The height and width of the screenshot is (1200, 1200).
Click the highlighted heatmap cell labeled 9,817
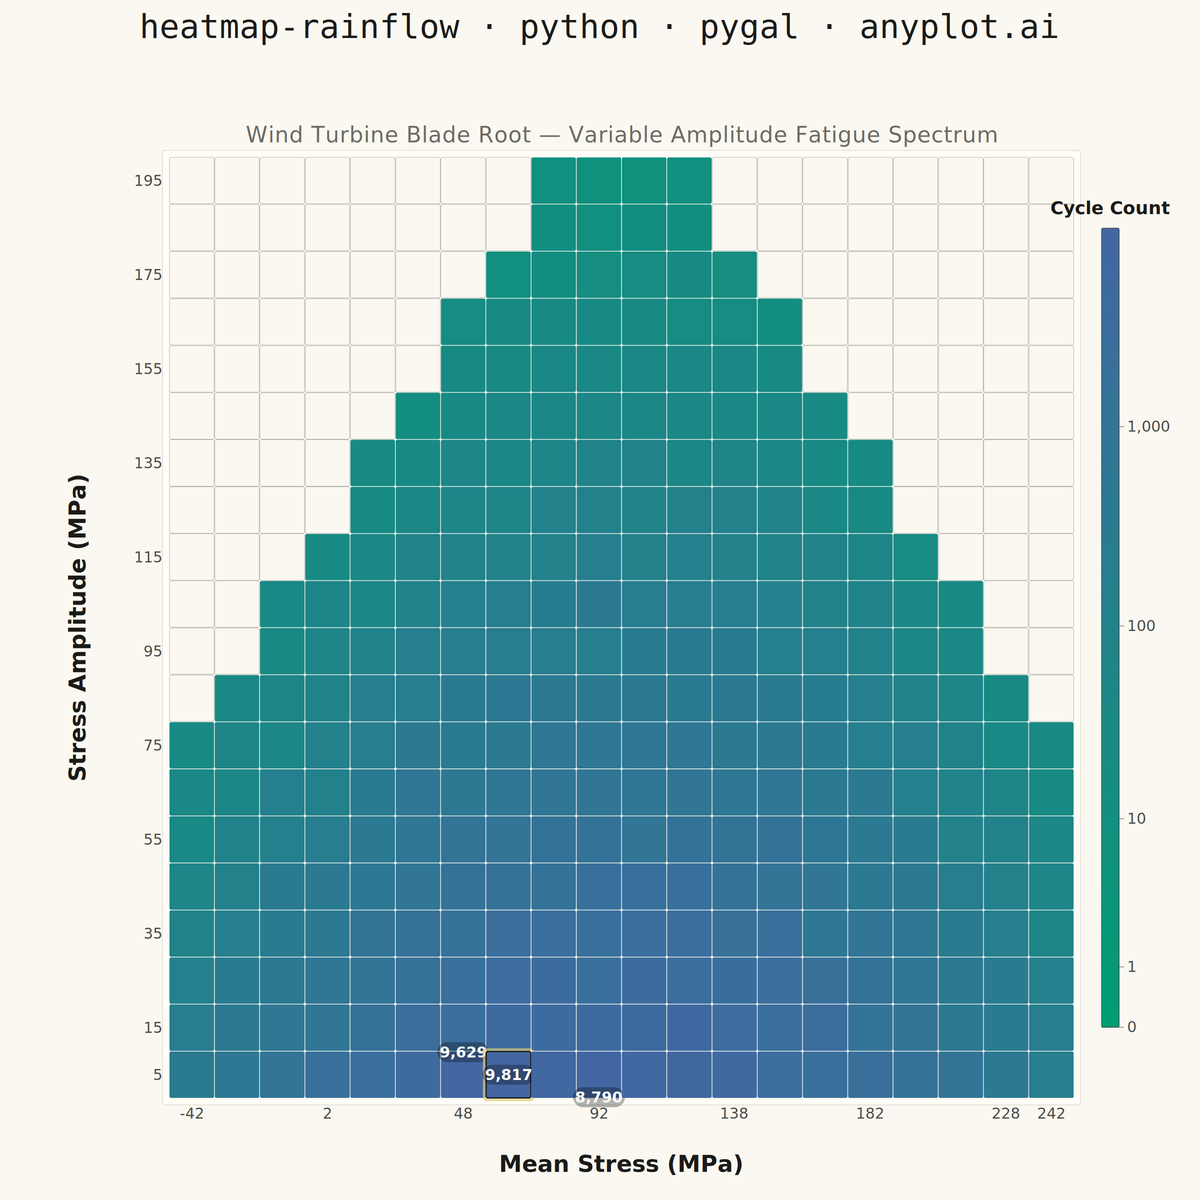508,1075
